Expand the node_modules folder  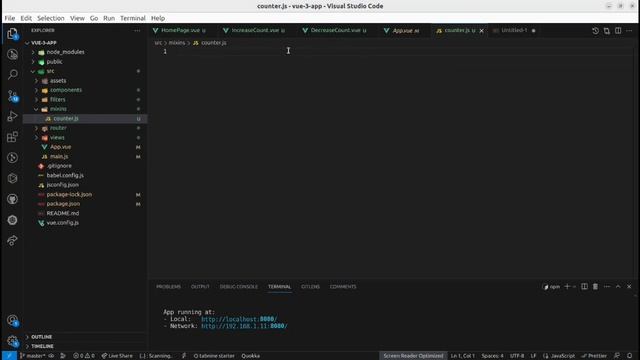(x=65, y=52)
